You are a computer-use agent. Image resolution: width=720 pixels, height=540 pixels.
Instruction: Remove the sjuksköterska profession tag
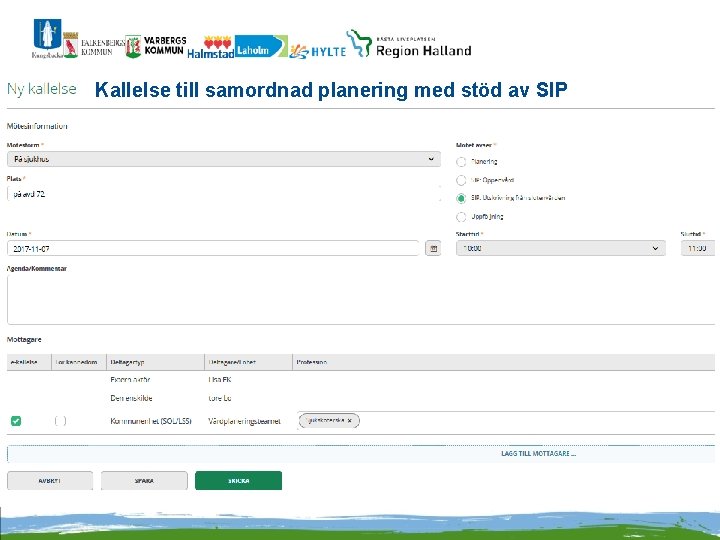(x=349, y=421)
